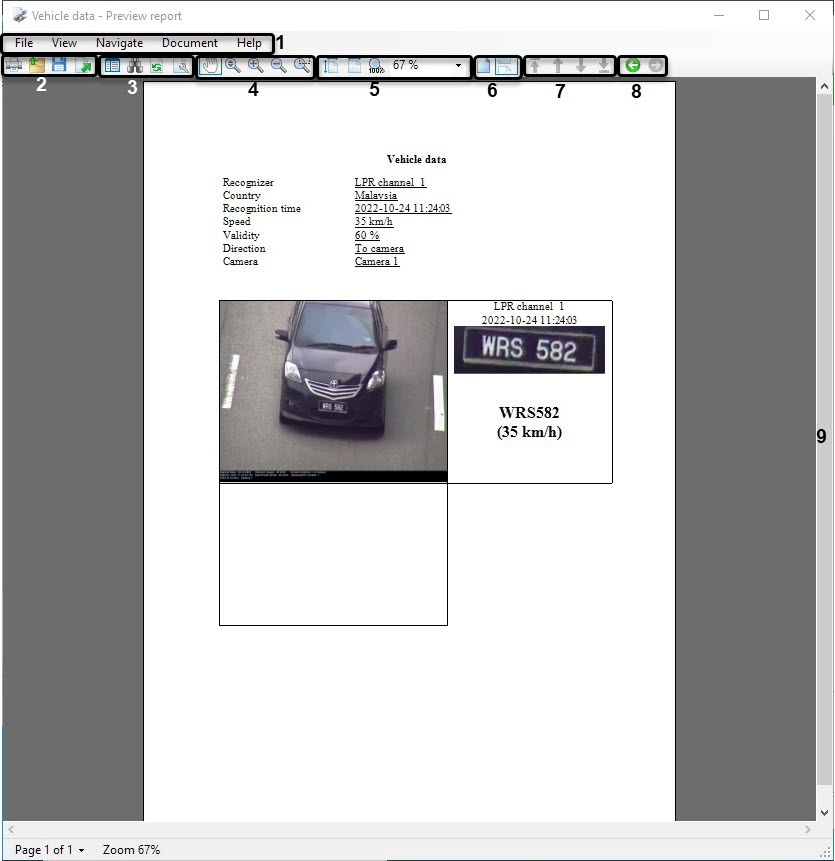Image resolution: width=835 pixels, height=861 pixels.
Task: Click the Zoom 67% status bar text
Action: [x=131, y=849]
